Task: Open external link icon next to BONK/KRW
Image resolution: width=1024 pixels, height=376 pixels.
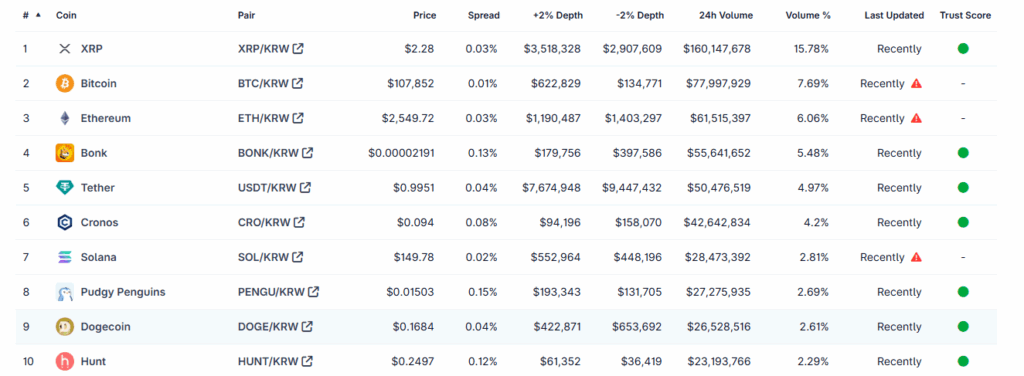Action: [307, 152]
